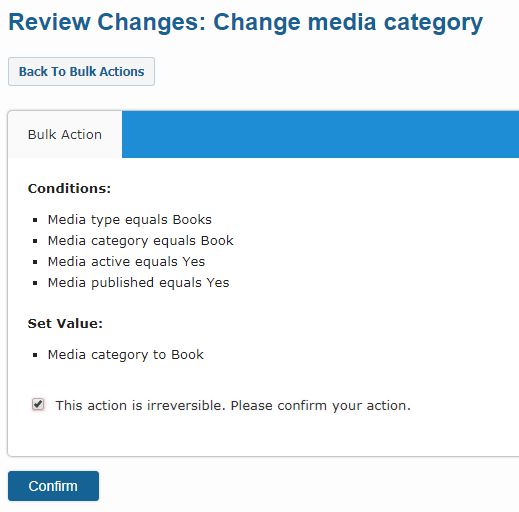Click the 'This action is irreversible' label text

tap(233, 406)
